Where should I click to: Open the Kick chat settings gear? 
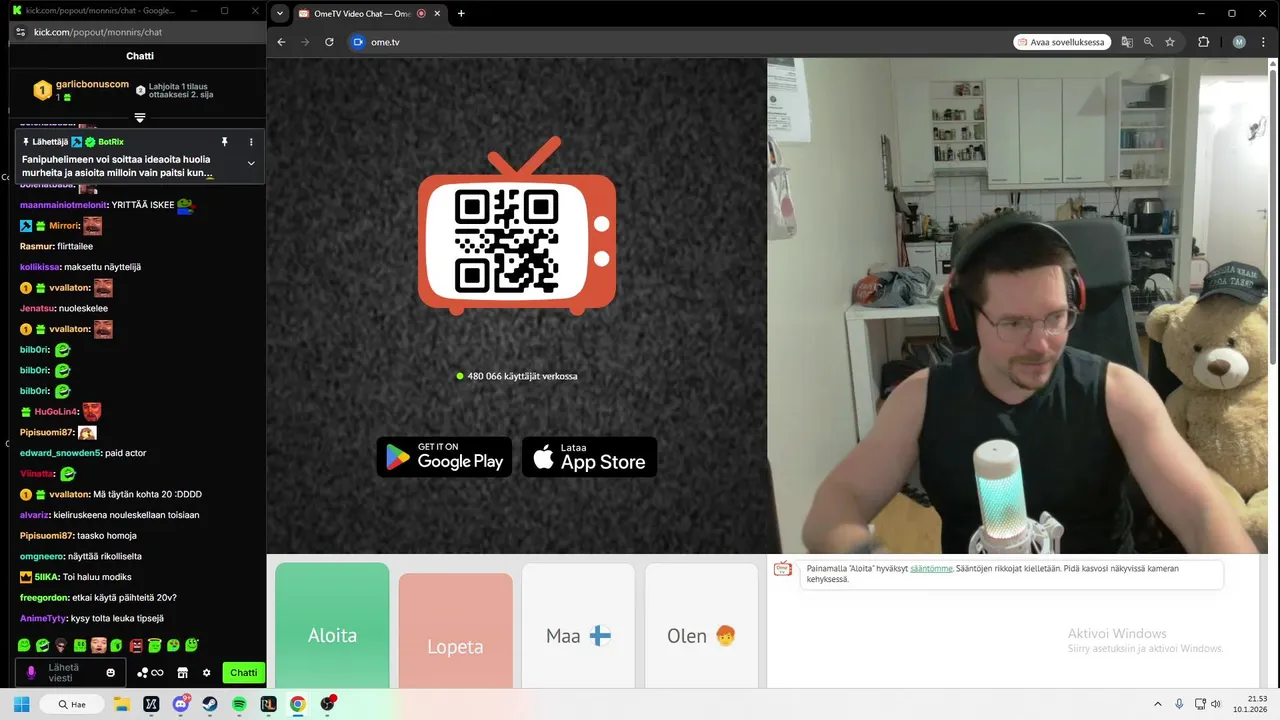pos(207,673)
